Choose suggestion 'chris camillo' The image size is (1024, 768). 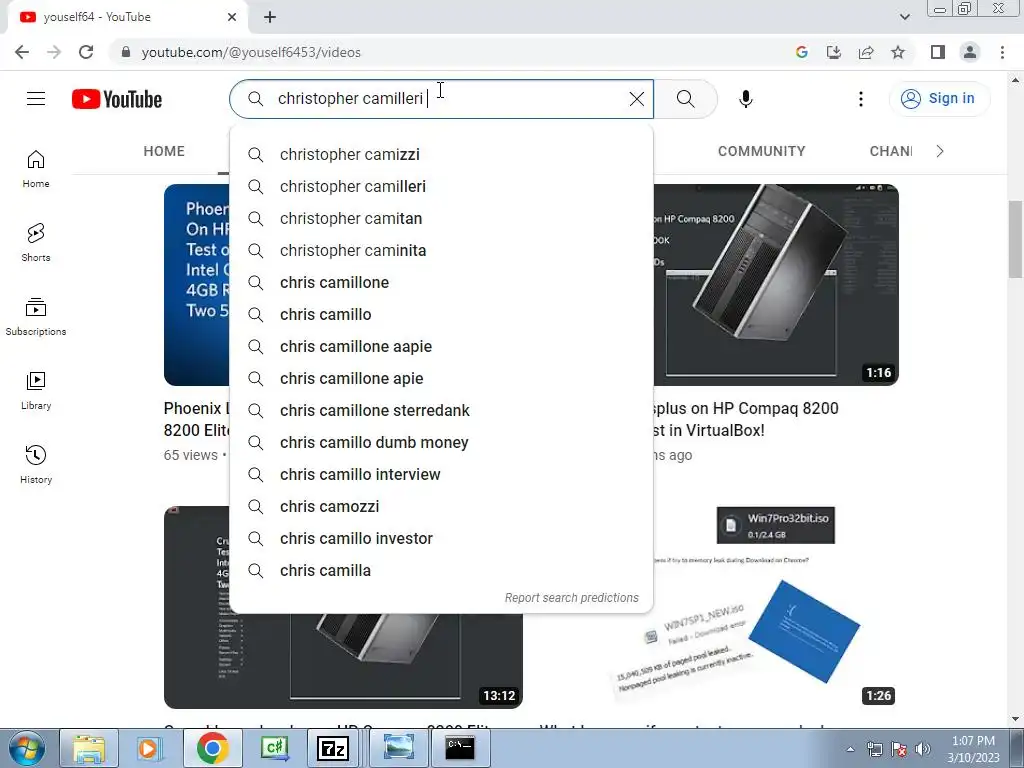[441, 315]
